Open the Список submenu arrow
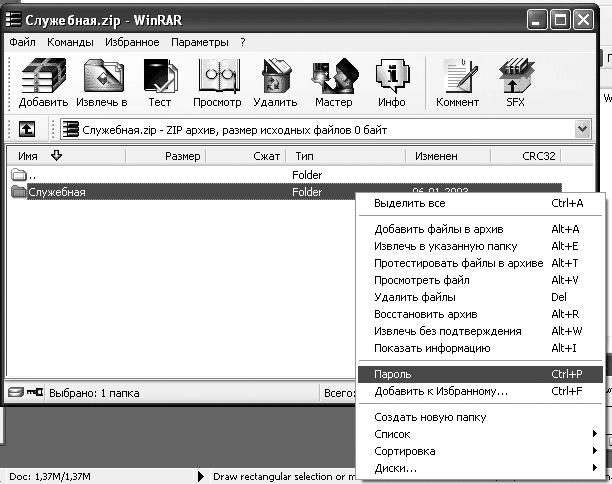 (x=594, y=434)
